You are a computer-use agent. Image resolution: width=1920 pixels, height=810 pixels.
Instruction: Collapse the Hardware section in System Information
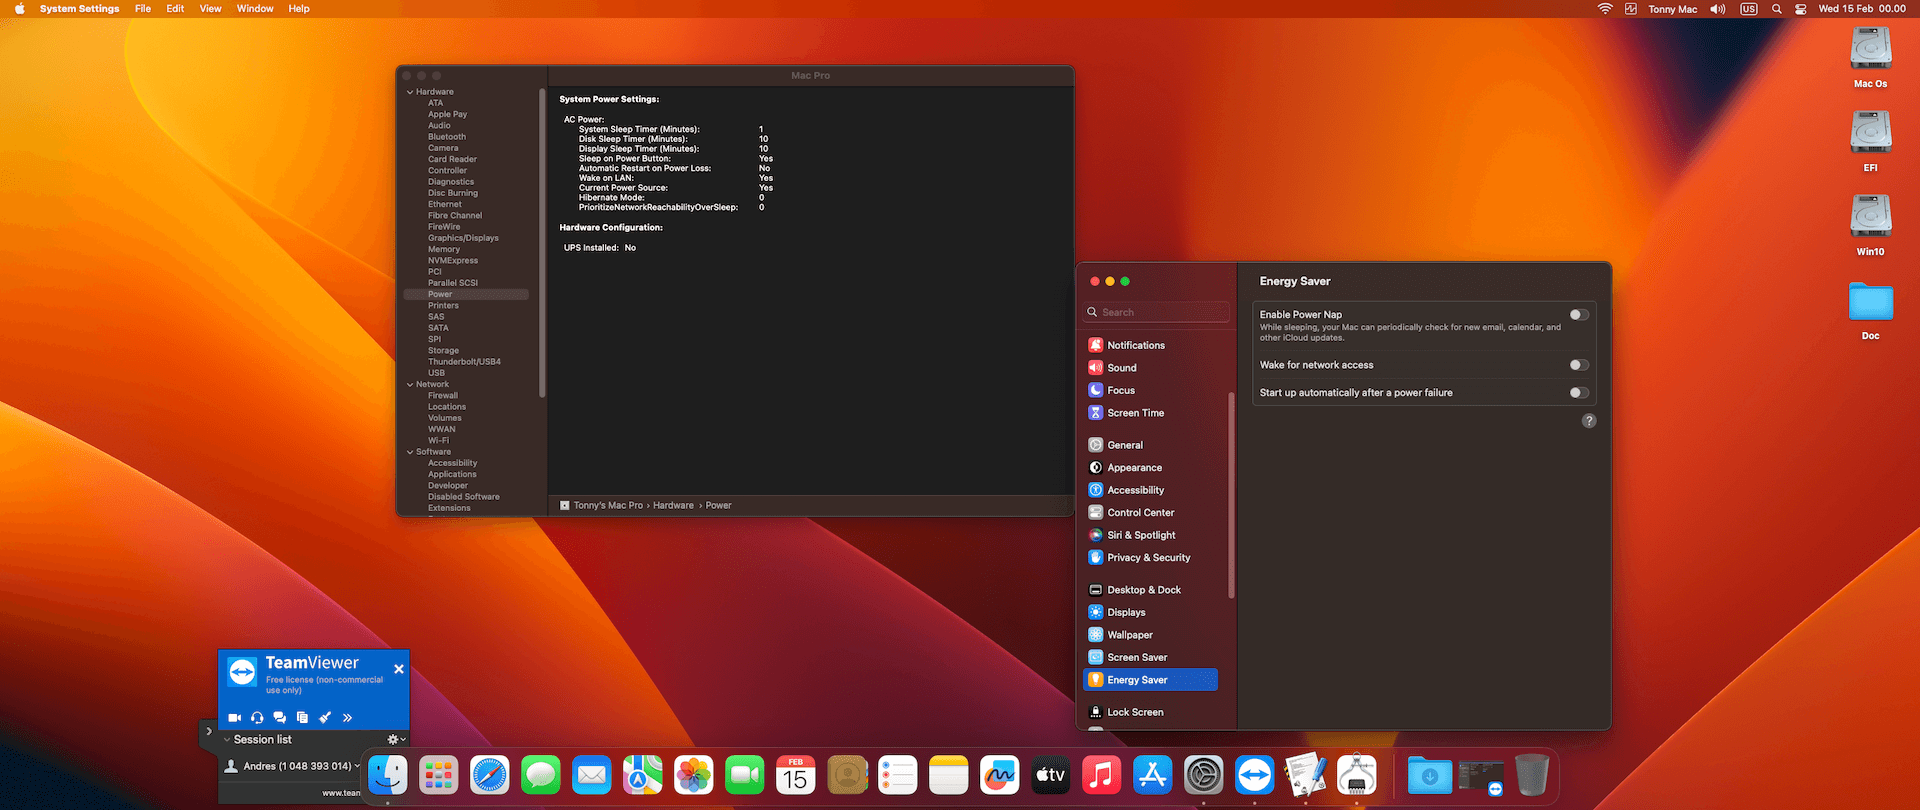(x=410, y=92)
